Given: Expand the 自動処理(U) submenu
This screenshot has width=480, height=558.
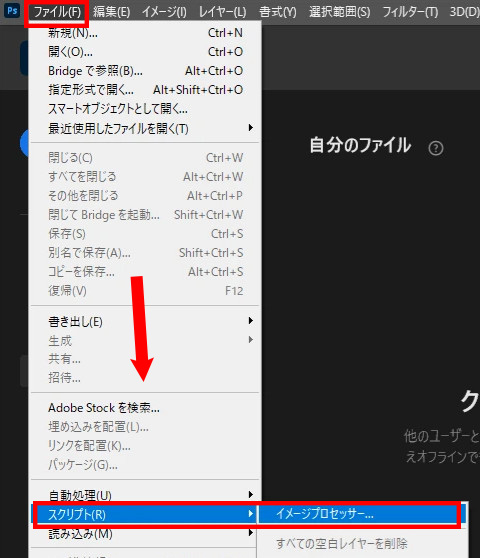Looking at the screenshot, I should (145, 495).
